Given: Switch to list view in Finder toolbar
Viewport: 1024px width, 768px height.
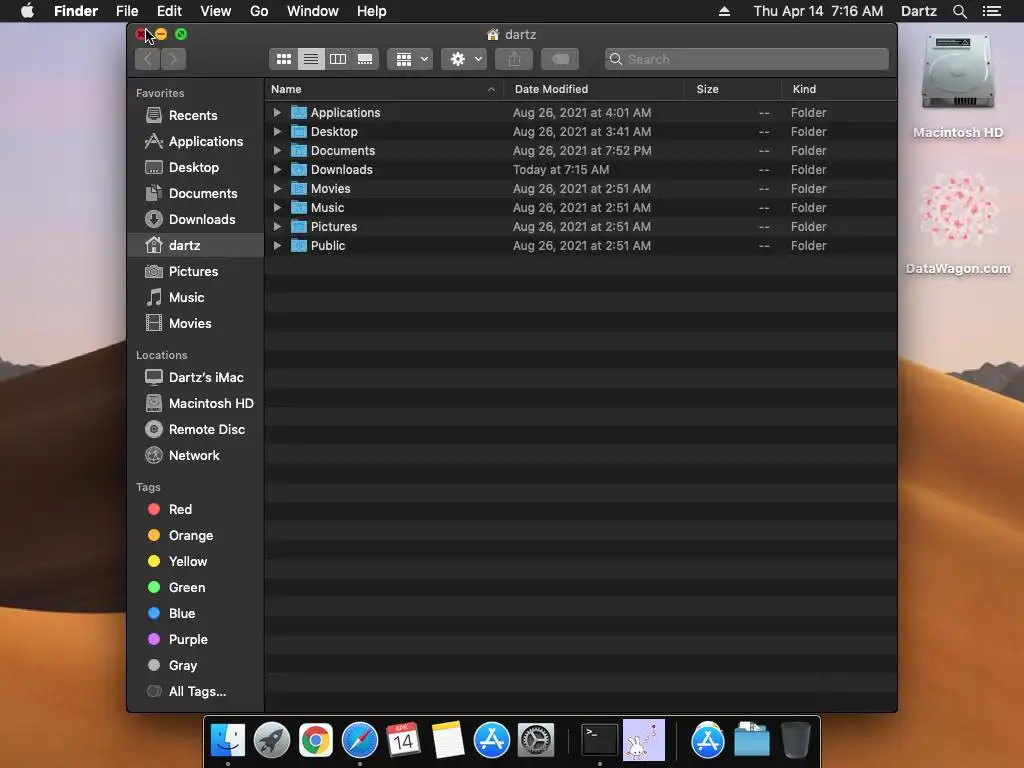Looking at the screenshot, I should [311, 59].
